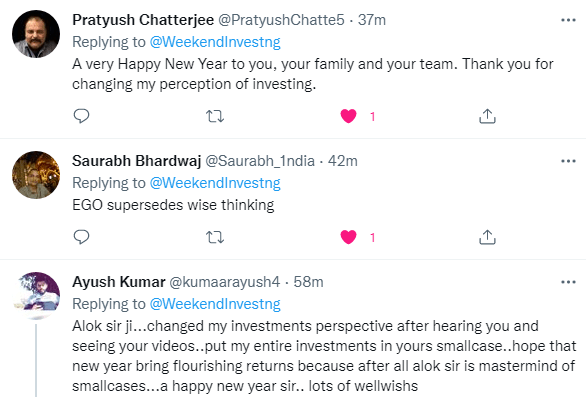The height and width of the screenshot is (397, 586).
Task: Retweet the EGO supersedes wise thinking tweet
Action: click(215, 237)
